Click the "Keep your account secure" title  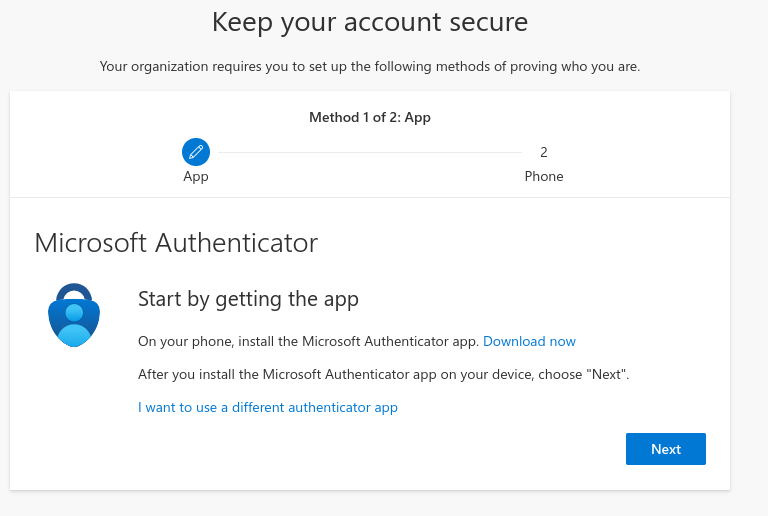click(x=370, y=22)
